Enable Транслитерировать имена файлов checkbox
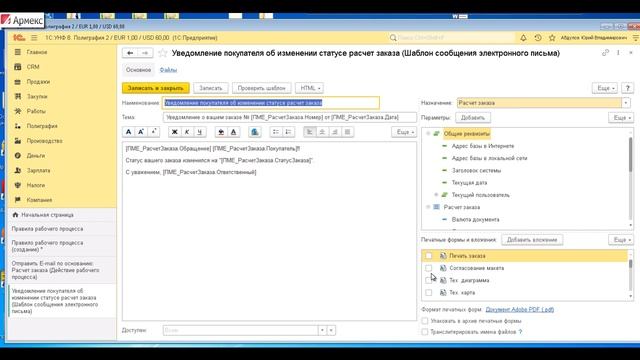This screenshot has width=640, height=360. [425, 332]
